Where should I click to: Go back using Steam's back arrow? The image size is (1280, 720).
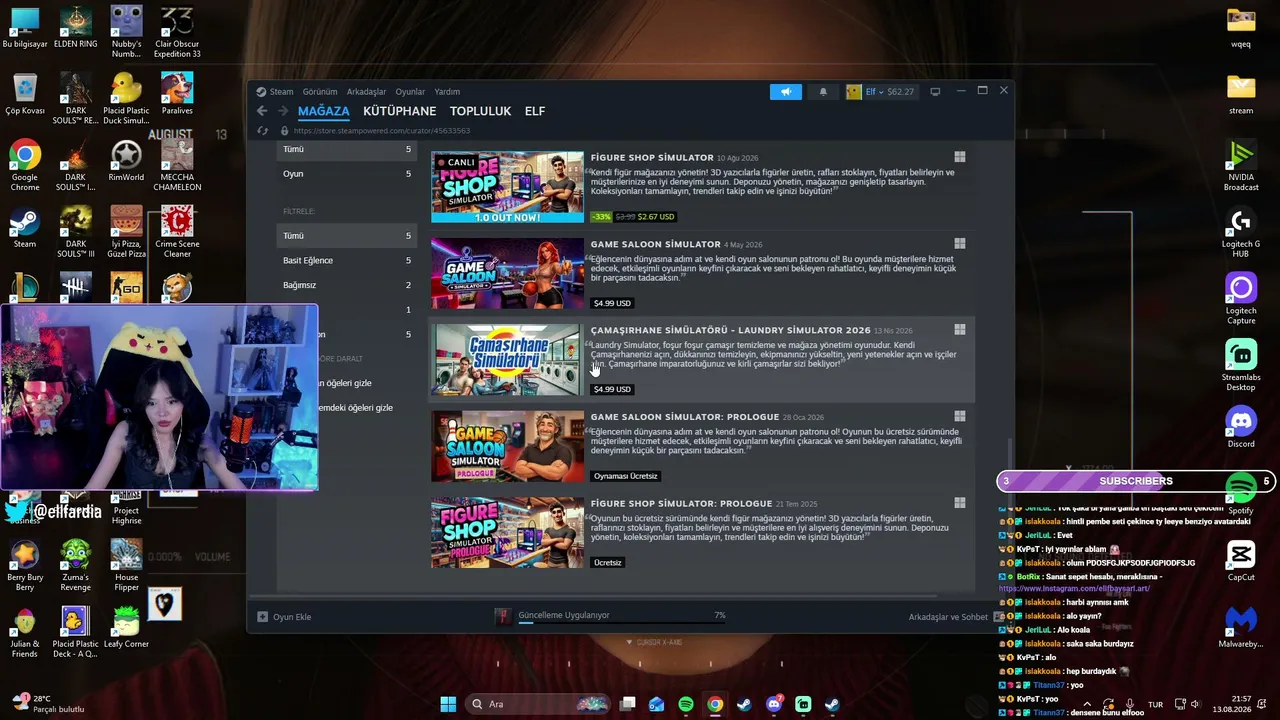pos(262,111)
